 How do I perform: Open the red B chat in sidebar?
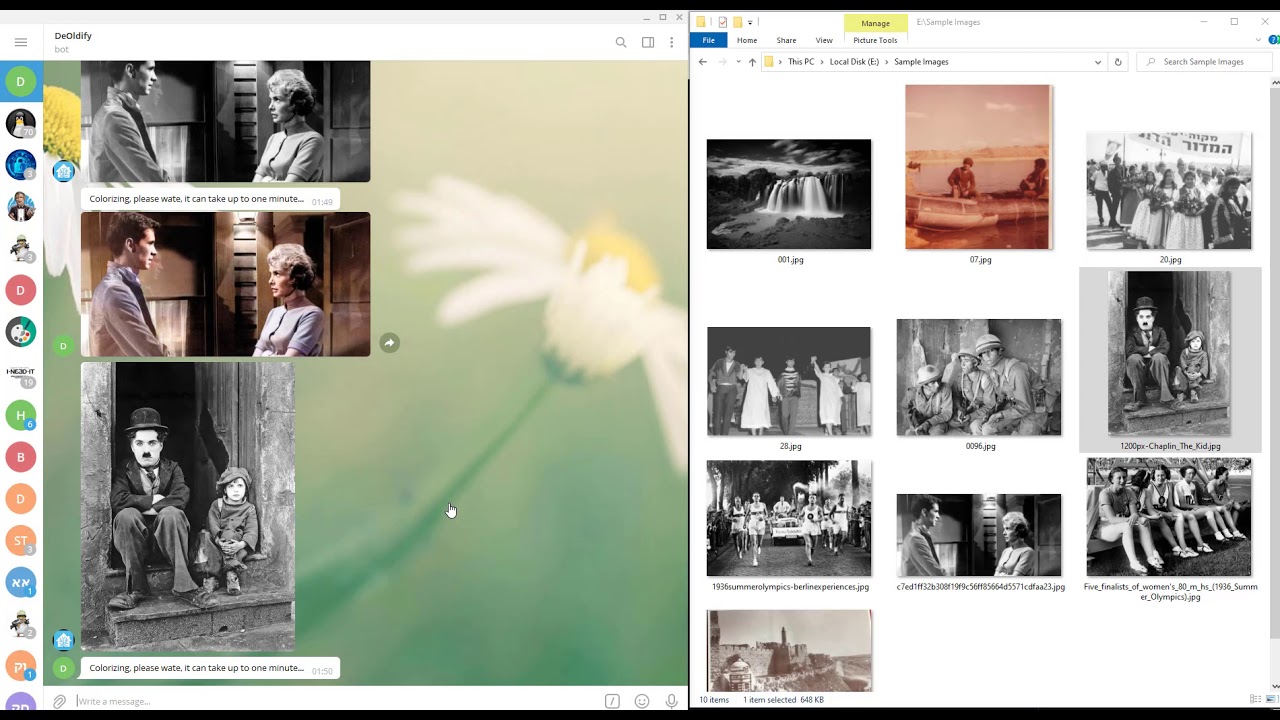coord(21,457)
